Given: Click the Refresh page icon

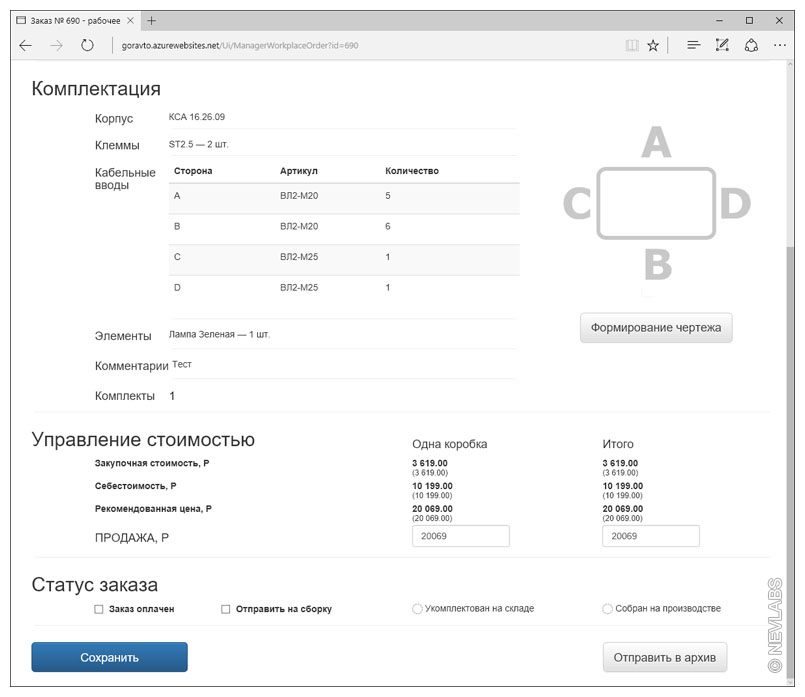Looking at the screenshot, I should point(87,45).
